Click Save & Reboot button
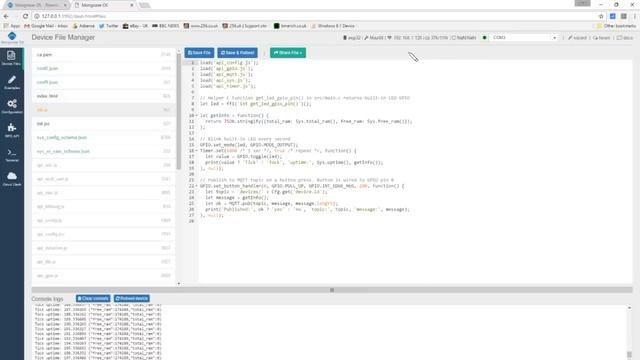 click(237, 53)
